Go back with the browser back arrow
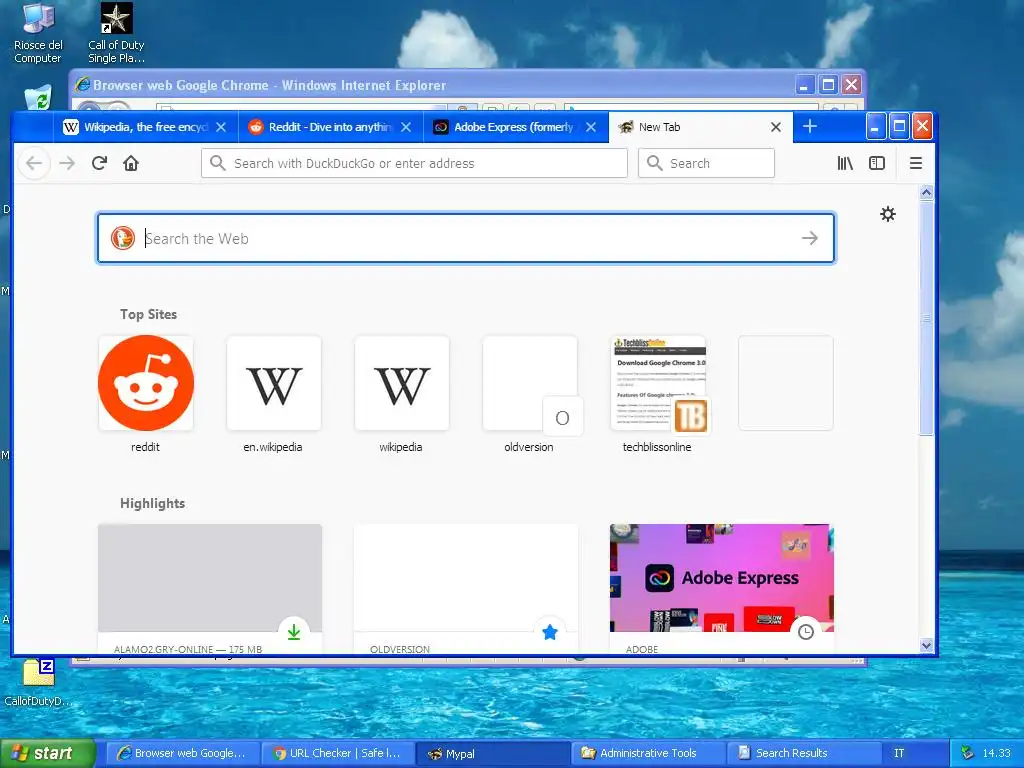Viewport: 1024px width, 768px height. pyautogui.click(x=34, y=163)
